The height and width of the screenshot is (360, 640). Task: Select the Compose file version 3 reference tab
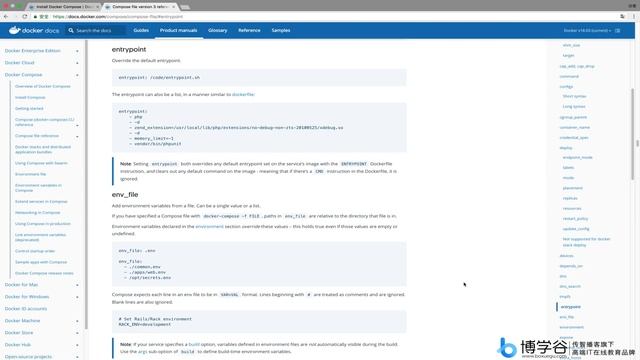click(140, 7)
